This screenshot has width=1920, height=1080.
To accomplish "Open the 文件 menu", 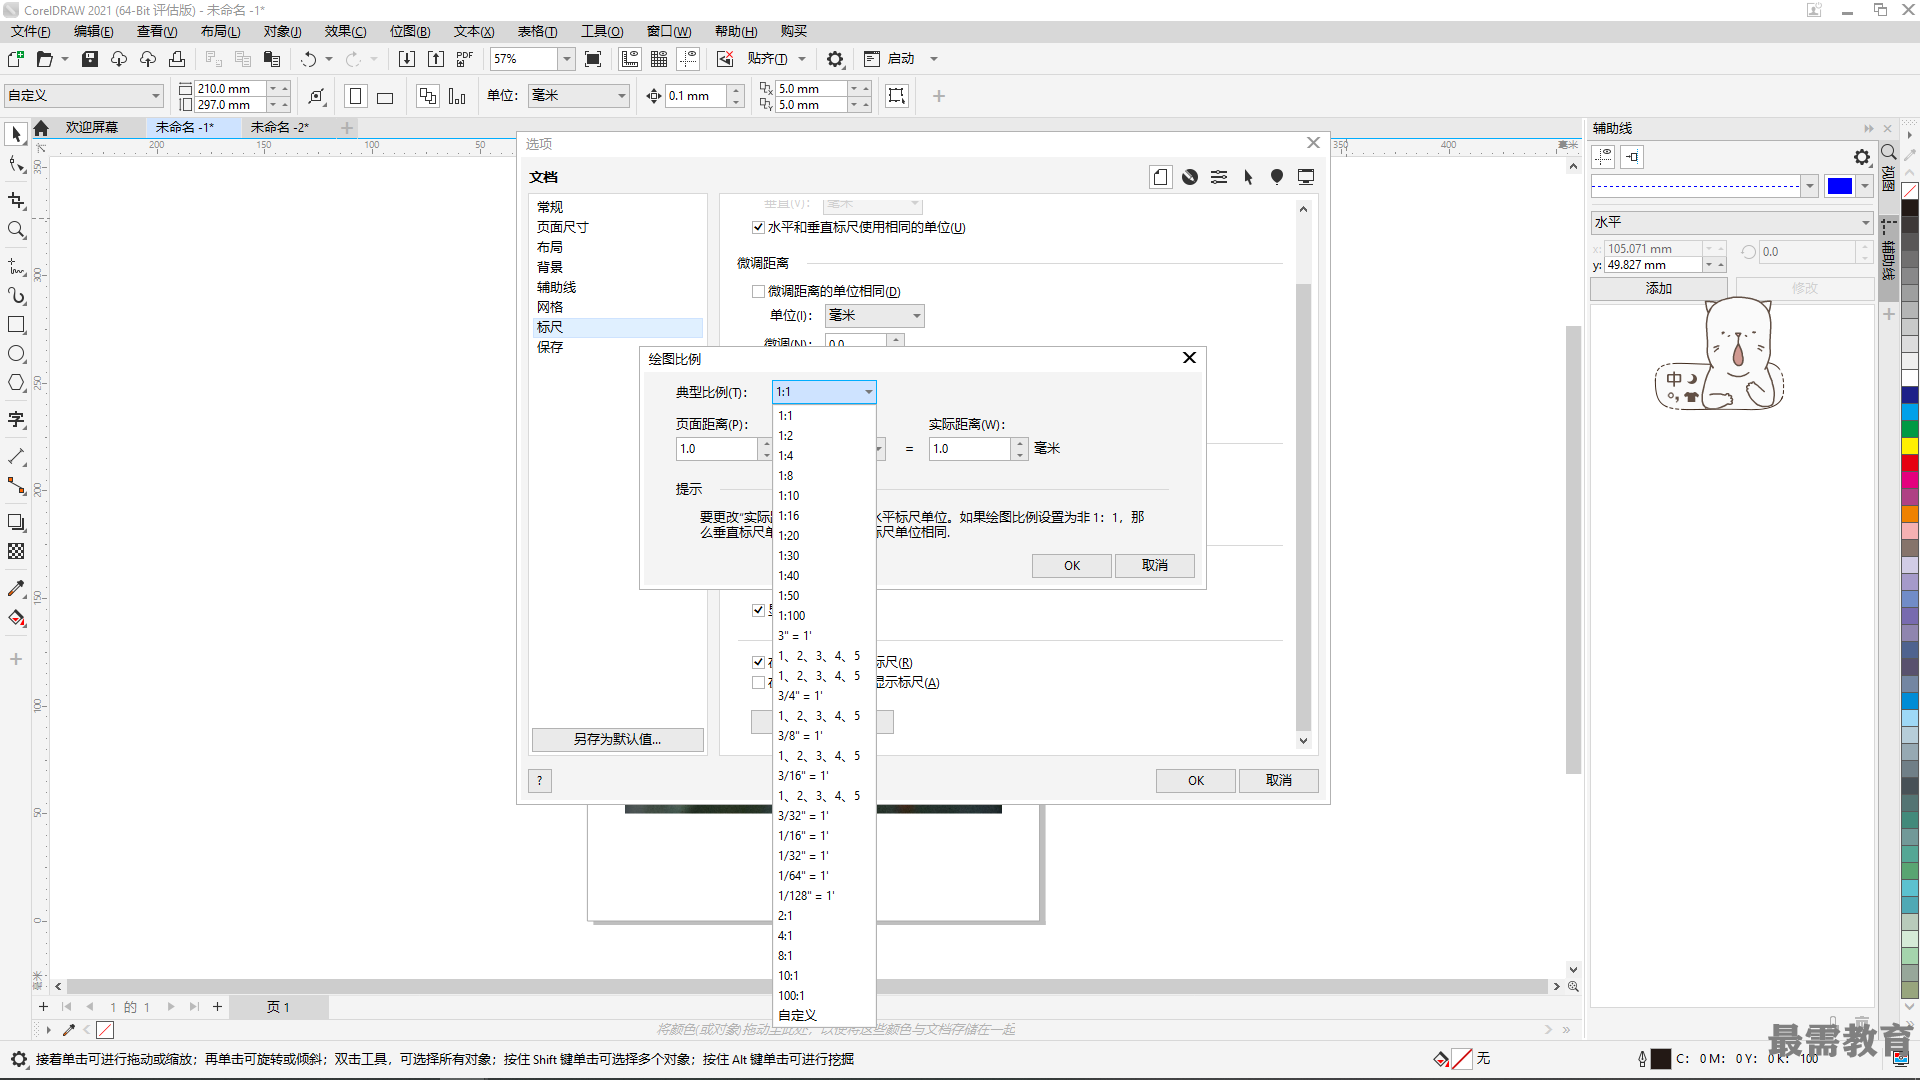I will click(30, 31).
